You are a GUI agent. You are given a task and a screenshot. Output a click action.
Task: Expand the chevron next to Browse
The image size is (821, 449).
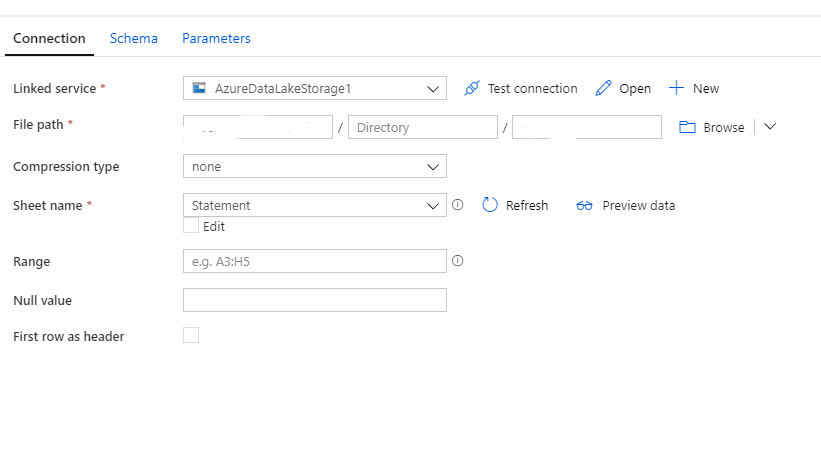tap(770, 127)
